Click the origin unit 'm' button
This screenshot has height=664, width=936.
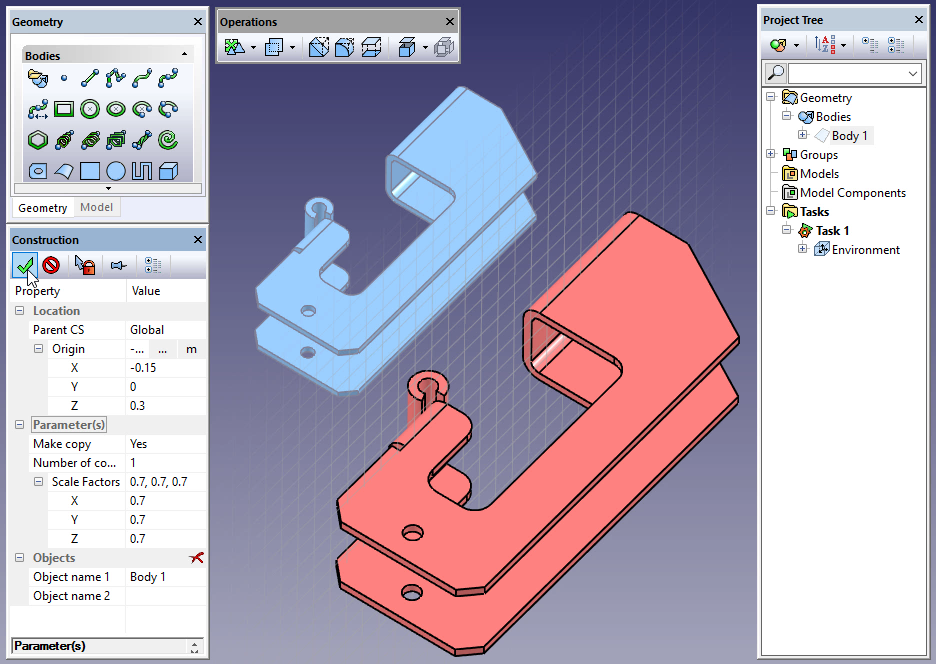pyautogui.click(x=192, y=349)
